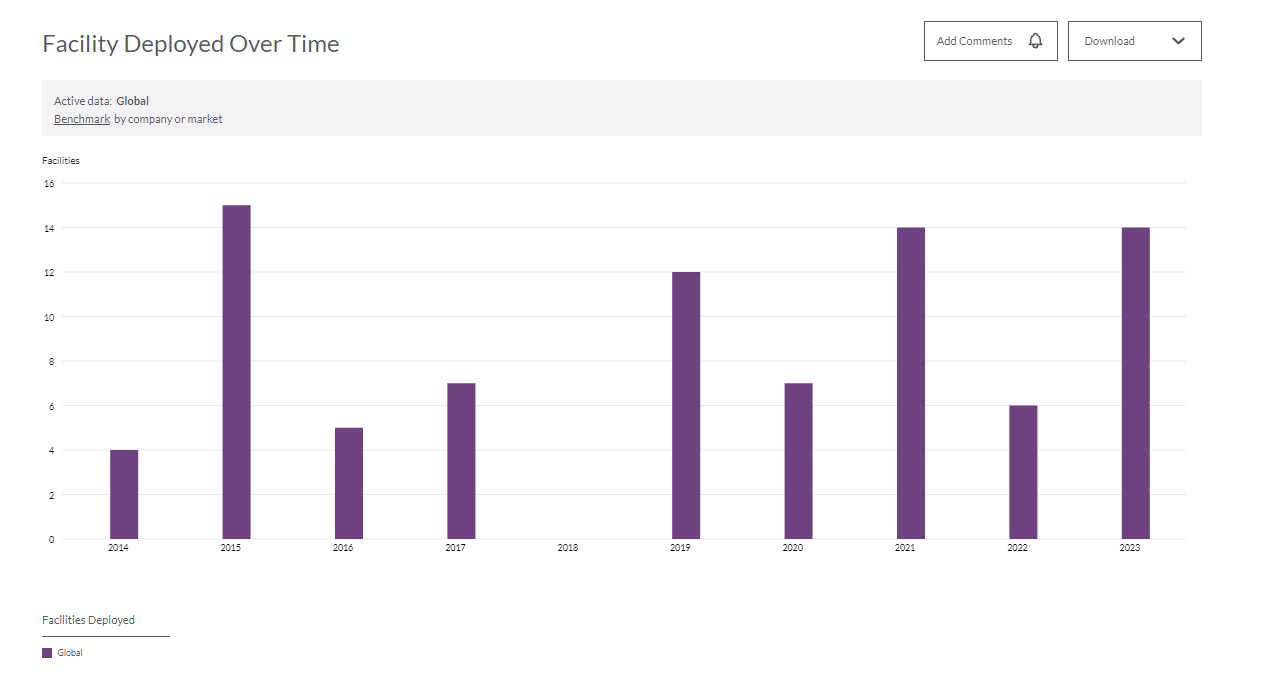1261x684 pixels.
Task: Click the 2015 bar in the chart
Action: pyautogui.click(x=236, y=372)
